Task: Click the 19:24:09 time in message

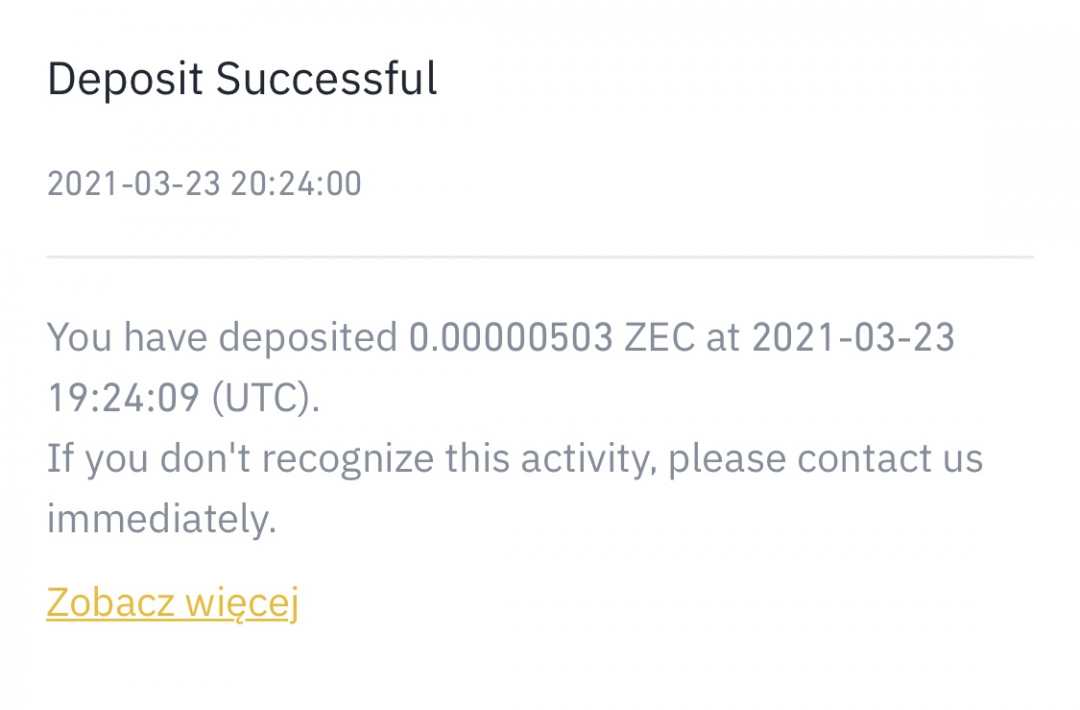Action: pos(124,399)
